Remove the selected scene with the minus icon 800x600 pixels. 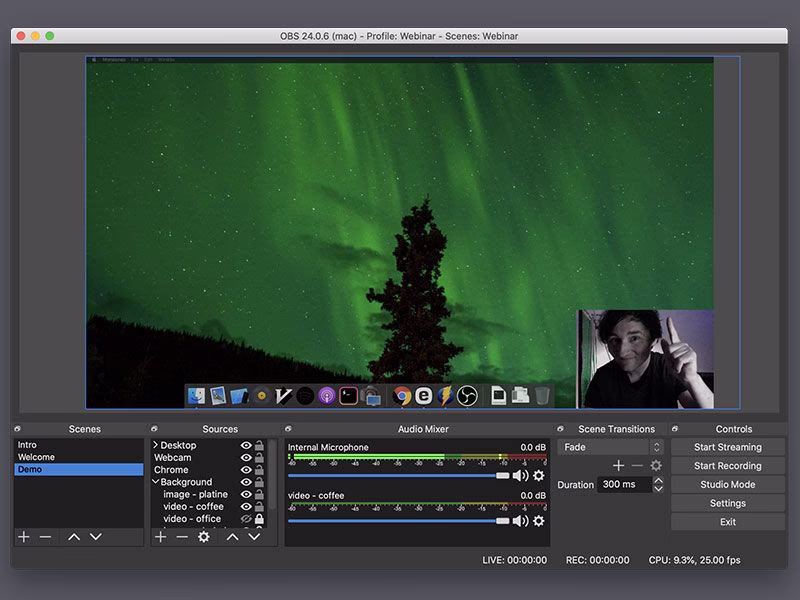pyautogui.click(x=45, y=537)
